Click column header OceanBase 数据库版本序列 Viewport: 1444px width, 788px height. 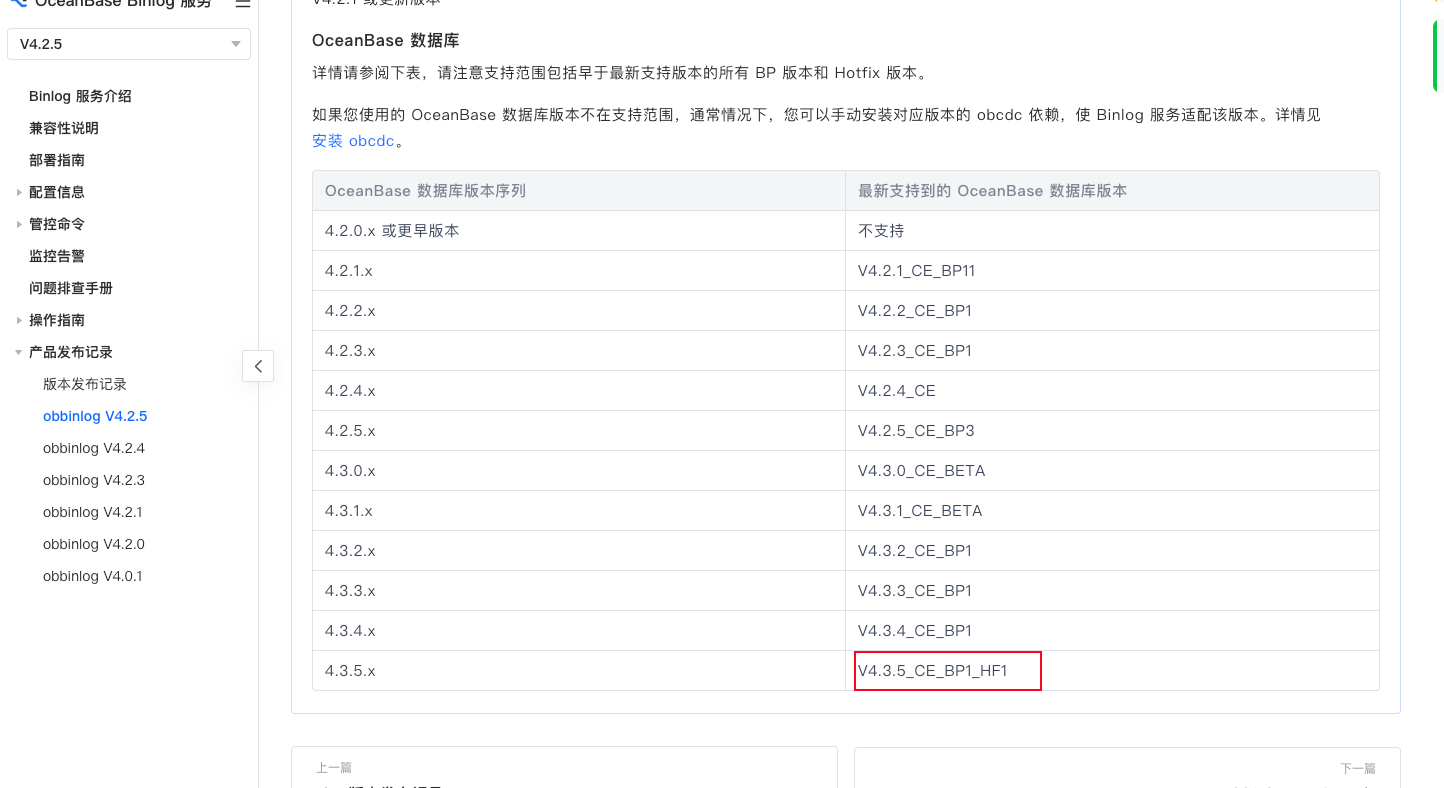pos(579,190)
